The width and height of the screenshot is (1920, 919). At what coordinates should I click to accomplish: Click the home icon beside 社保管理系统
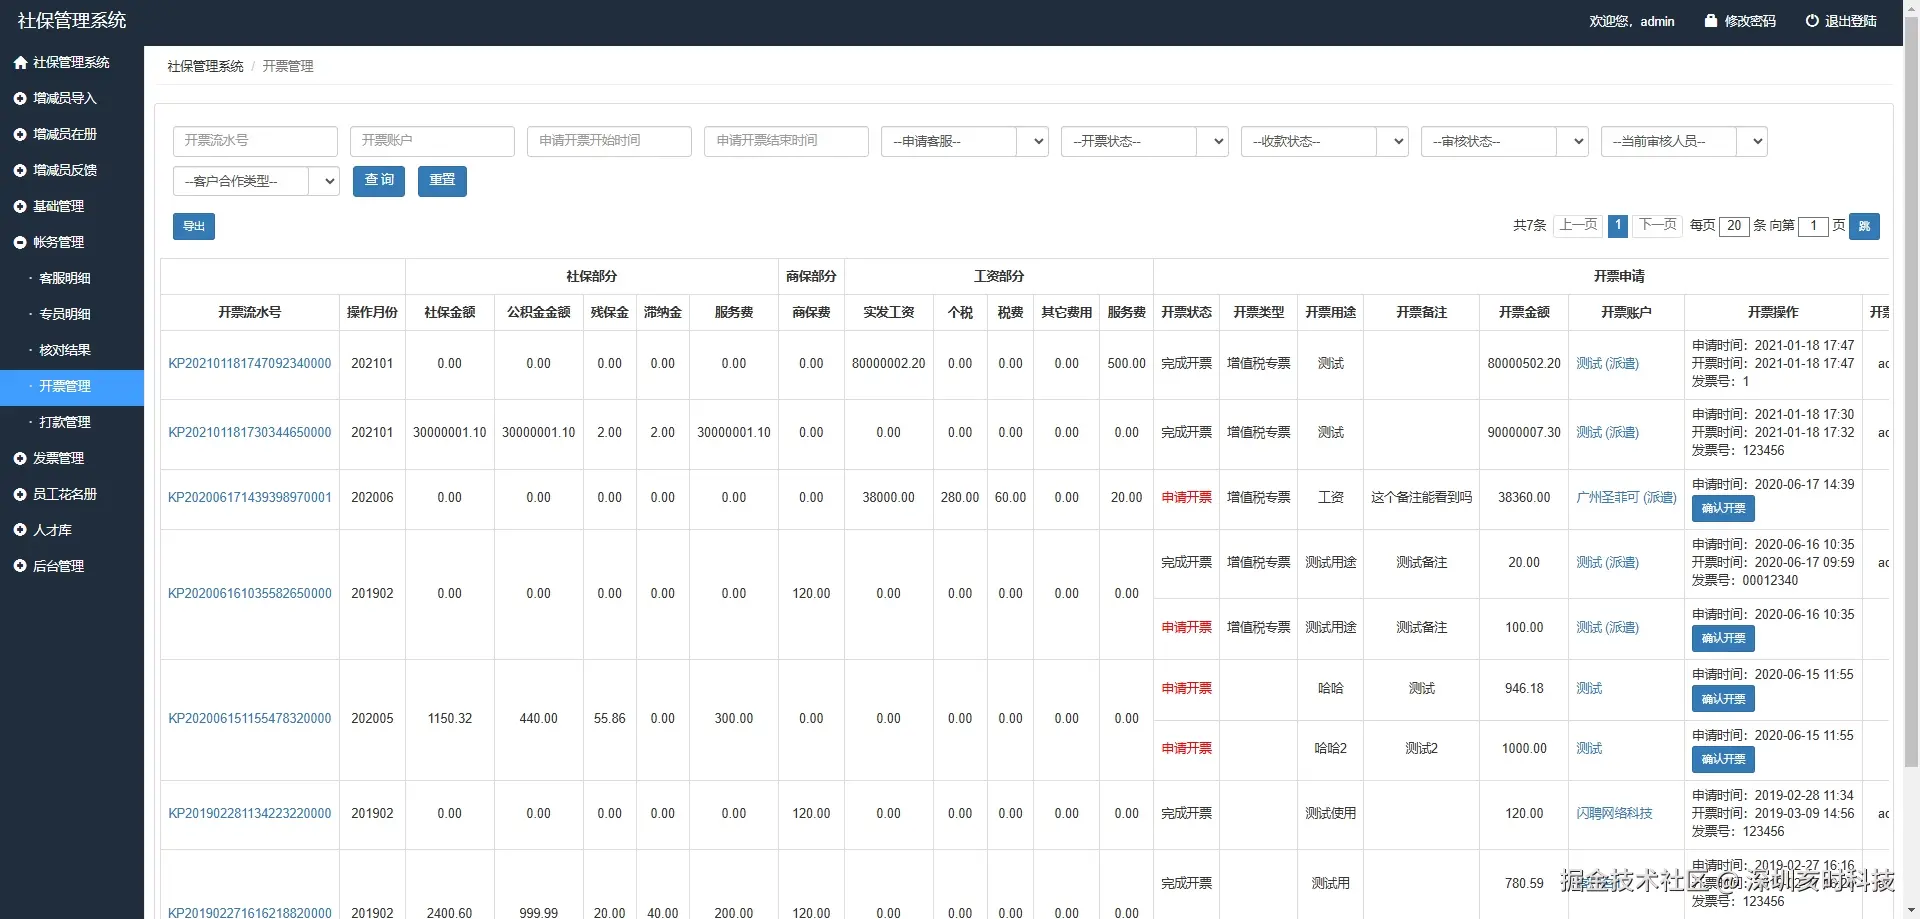coord(20,63)
